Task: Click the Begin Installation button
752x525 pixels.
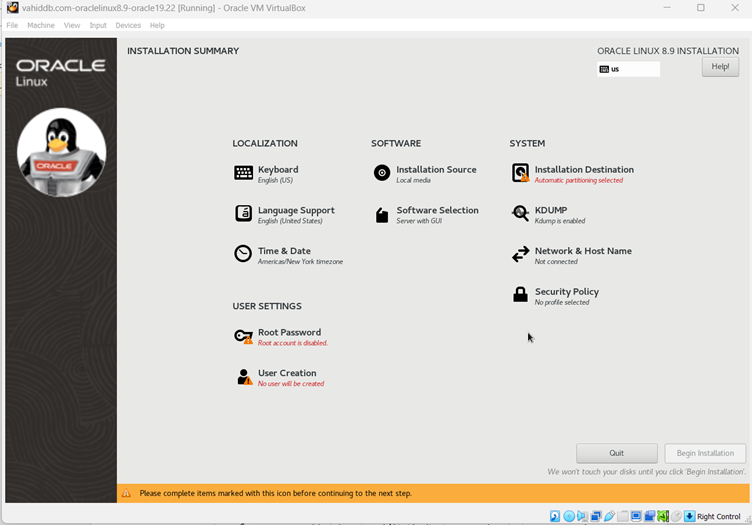Action: 705,453
